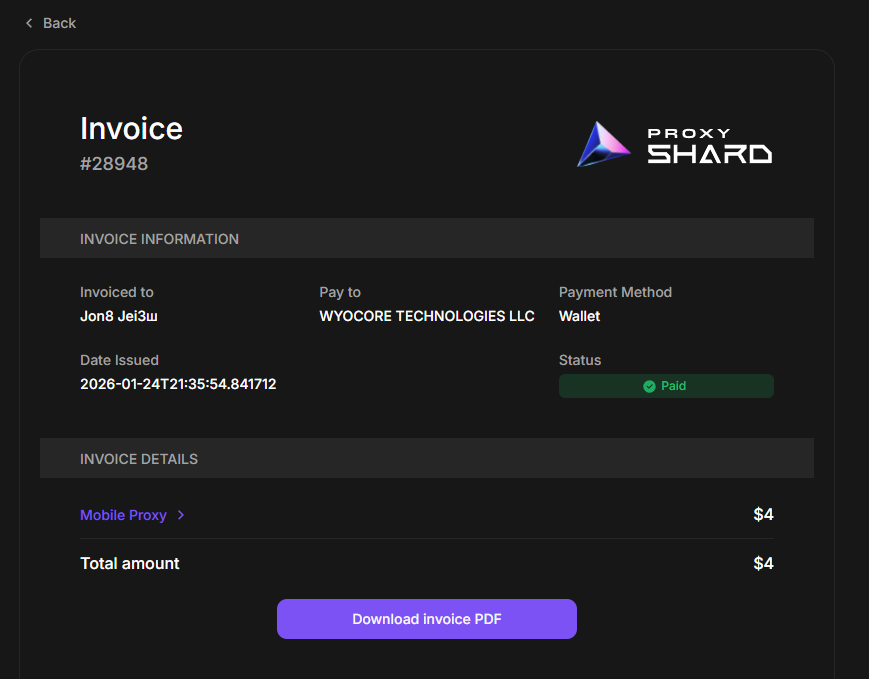Click the INVOICE INFORMATION section header
The image size is (869, 679).
pyautogui.click(x=159, y=239)
